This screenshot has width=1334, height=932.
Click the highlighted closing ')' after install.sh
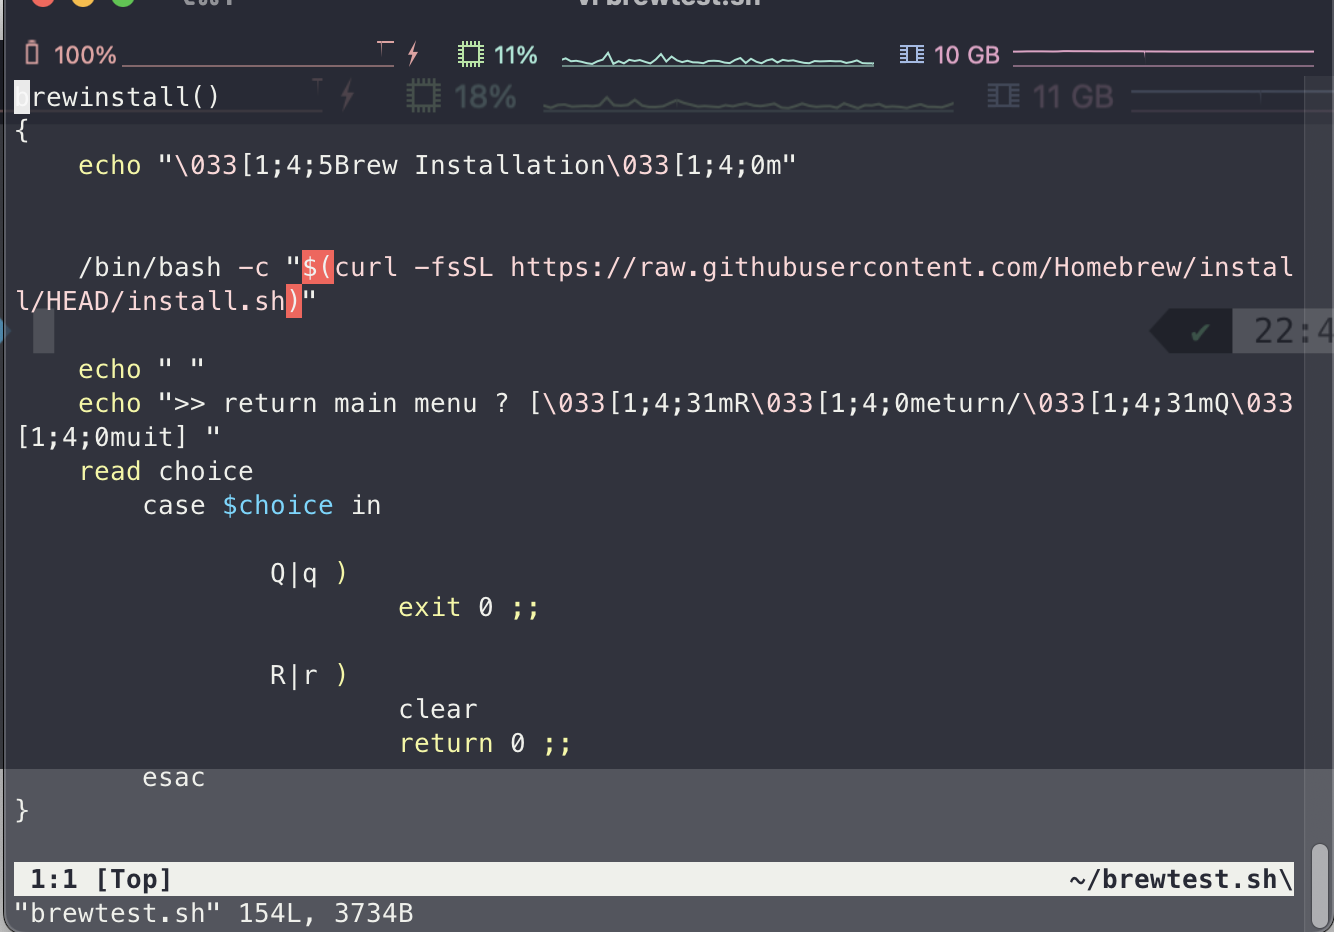click(x=294, y=301)
